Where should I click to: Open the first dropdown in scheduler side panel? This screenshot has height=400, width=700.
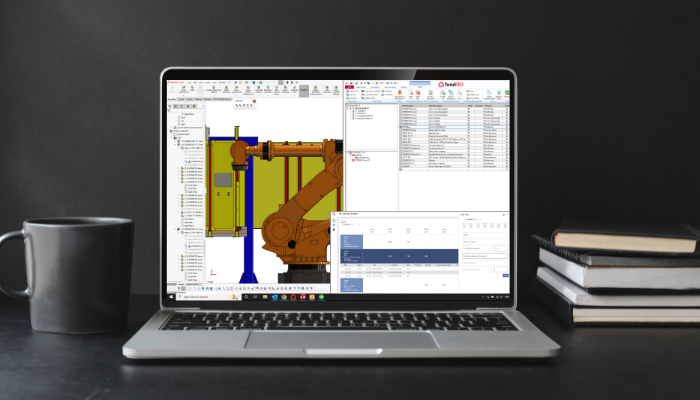pos(485,235)
